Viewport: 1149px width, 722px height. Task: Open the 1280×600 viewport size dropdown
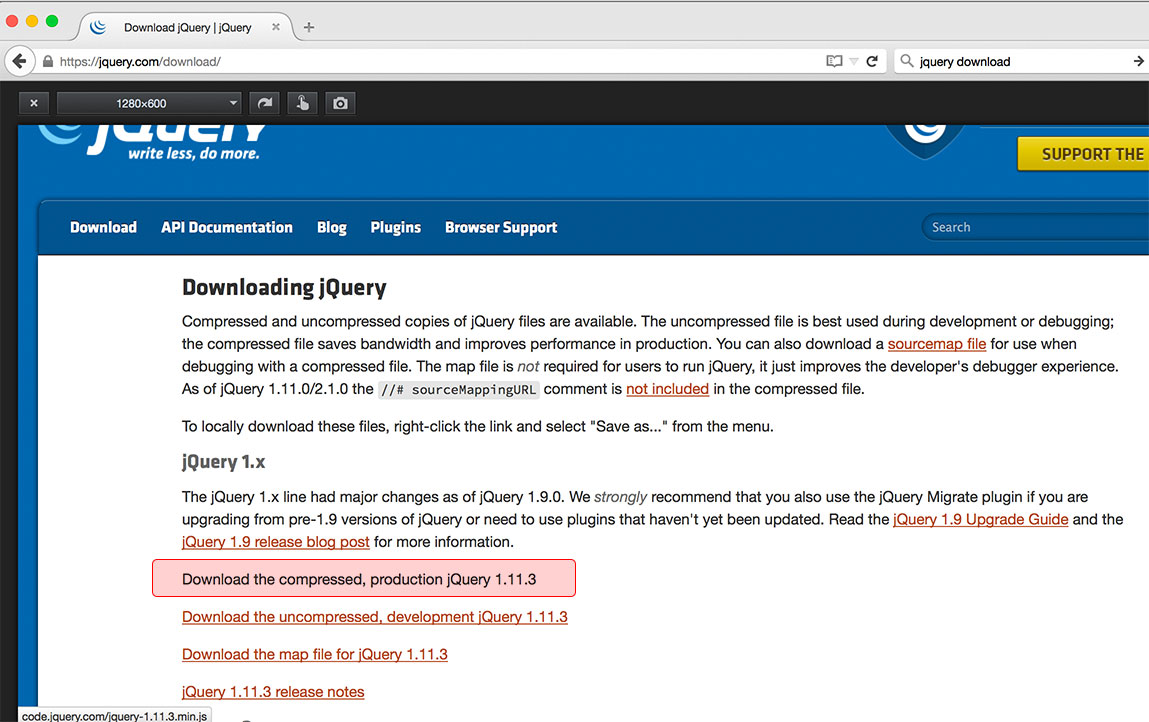click(149, 103)
